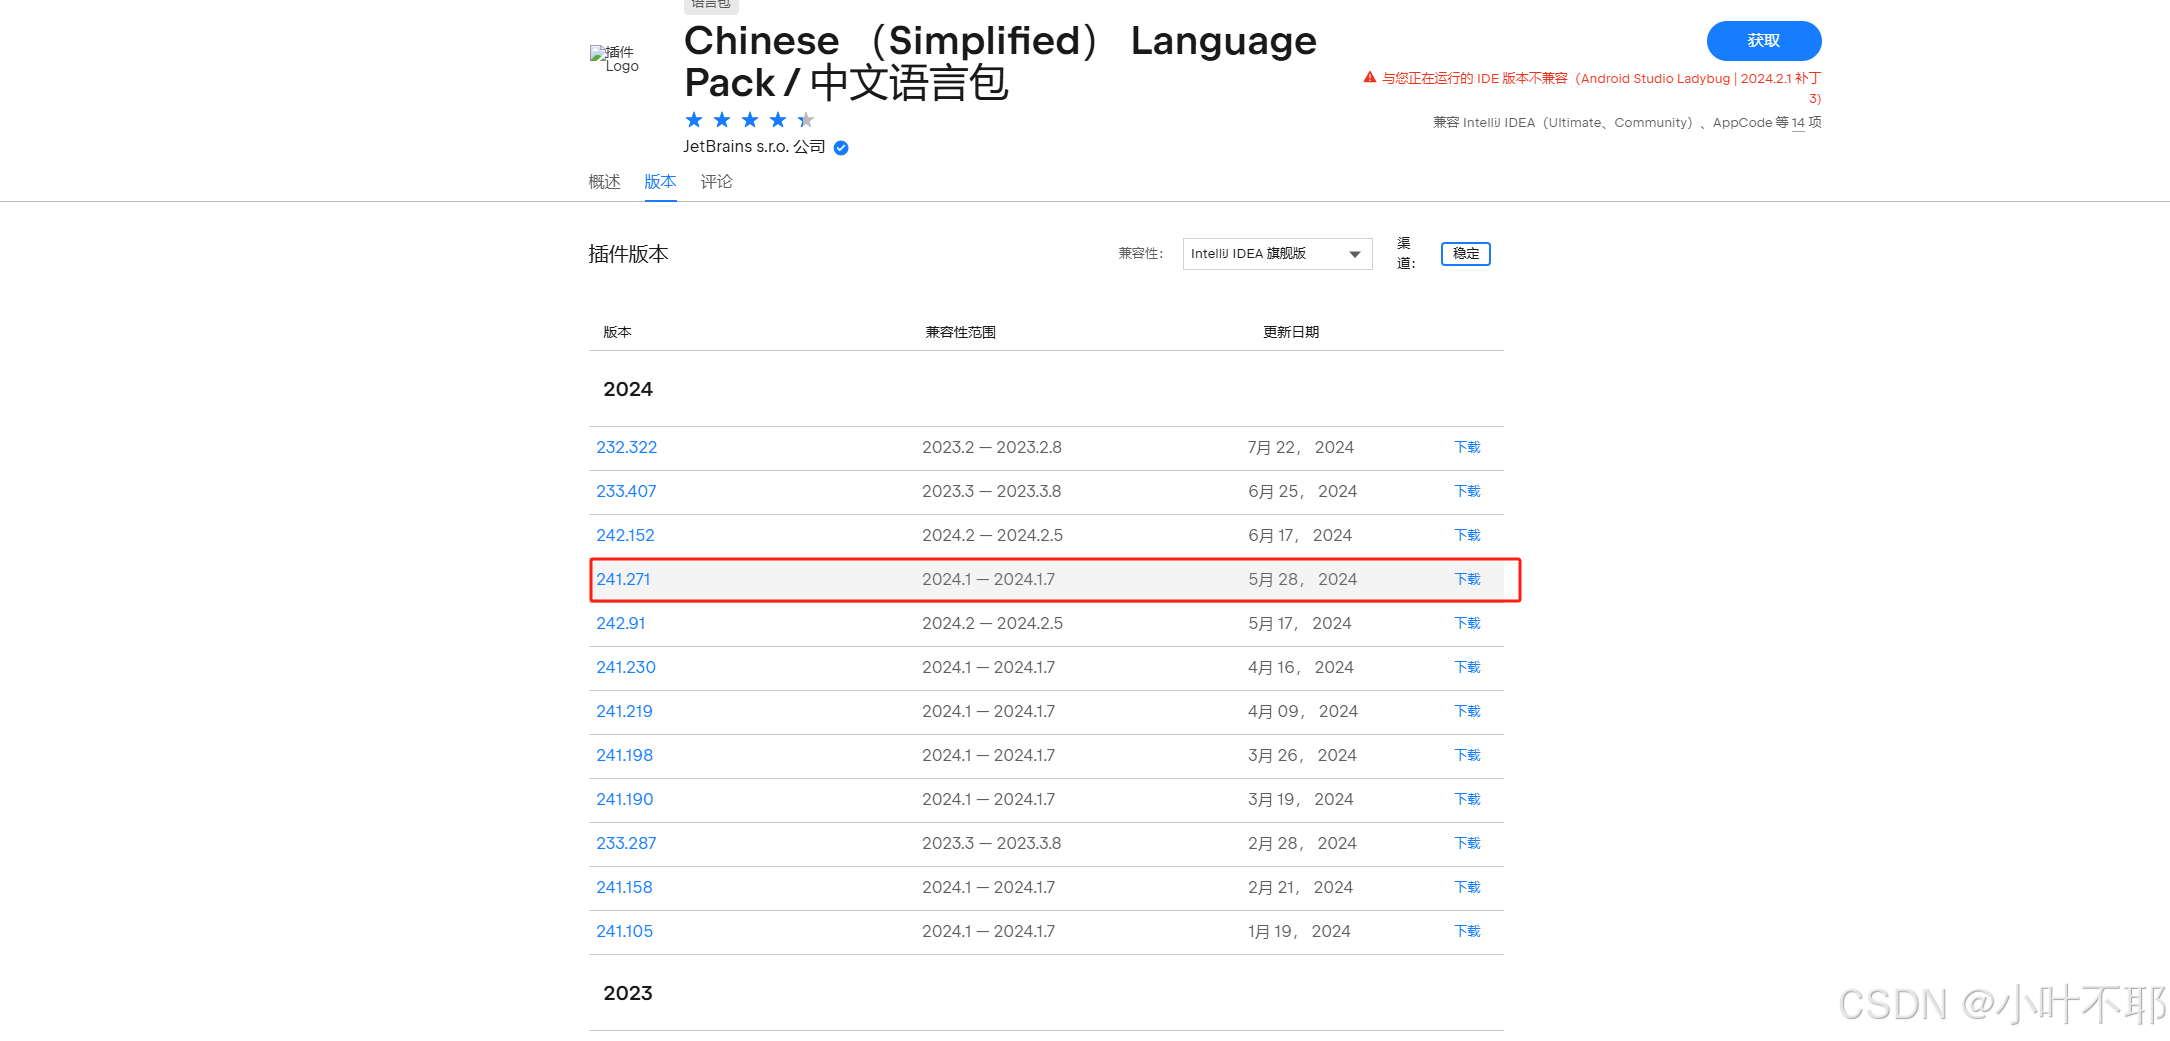This screenshot has width=2170, height=1041.
Task: Click the 版本 column header
Action: (617, 333)
